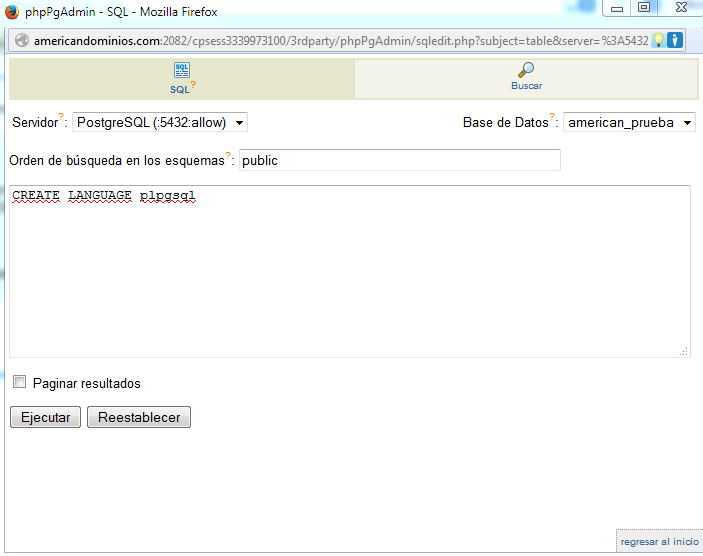Click the lightbulb icon in address bar

tap(658, 40)
